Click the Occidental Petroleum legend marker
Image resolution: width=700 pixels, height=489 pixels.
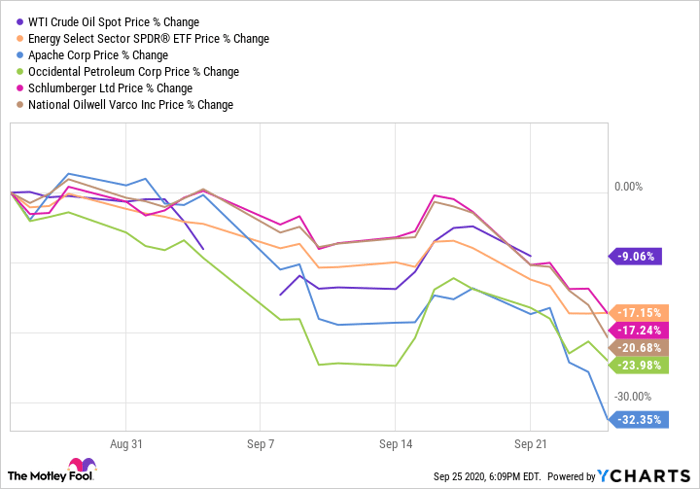click(19, 72)
